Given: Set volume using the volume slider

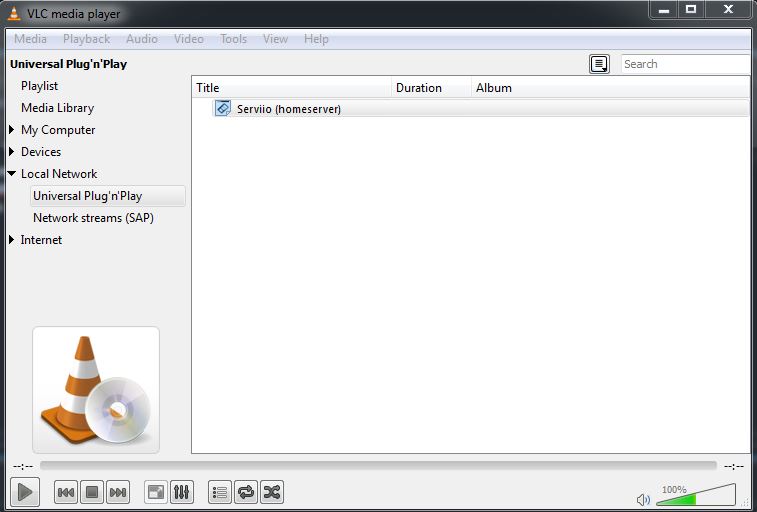Looking at the screenshot, I should [x=695, y=496].
